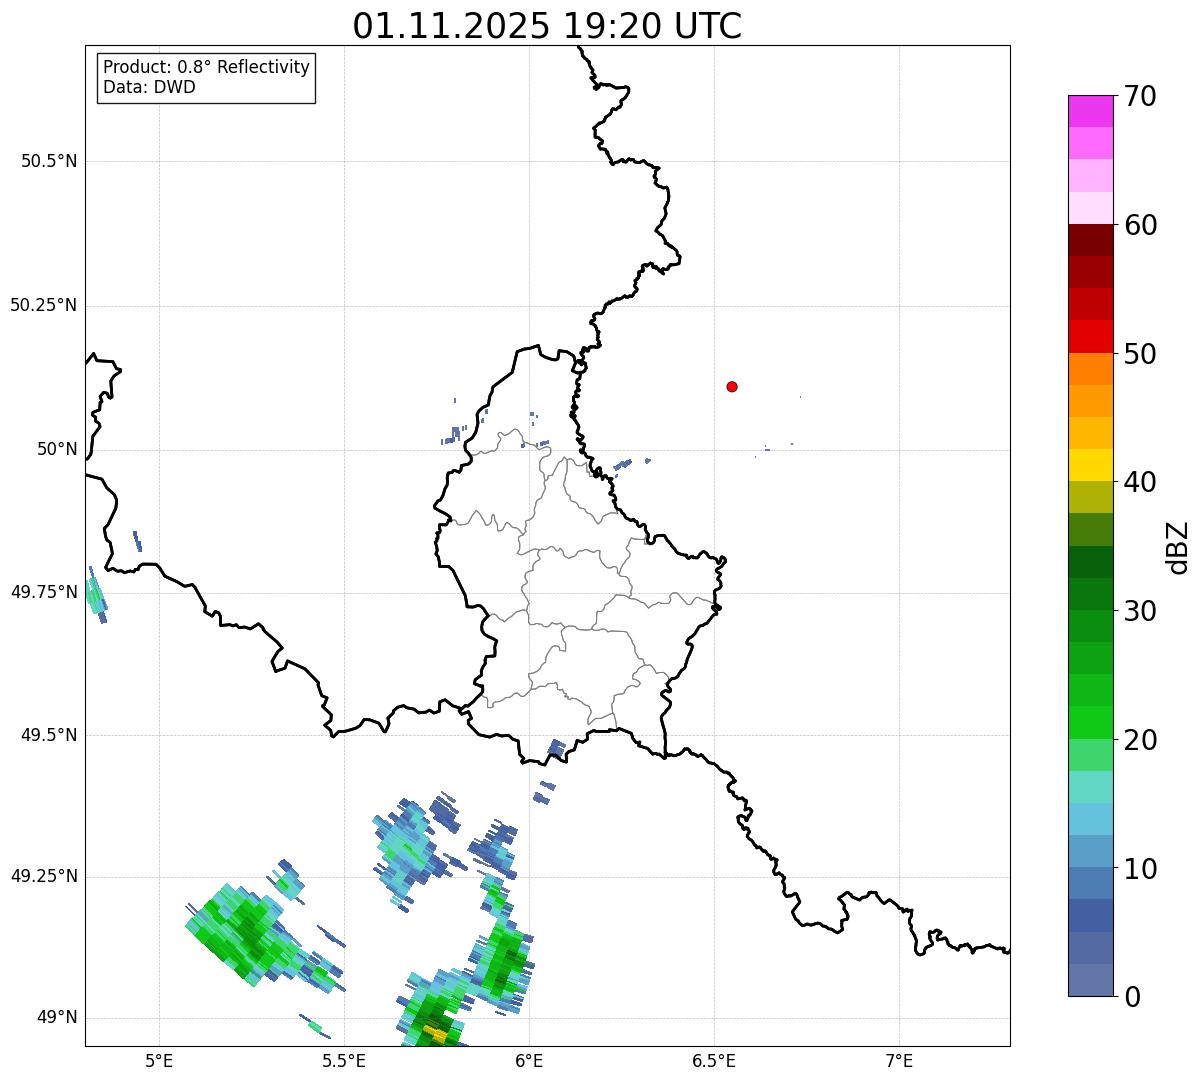
Task: Click the yellow colorbar swatch above 40
Action: pyautogui.click(x=1090, y=465)
